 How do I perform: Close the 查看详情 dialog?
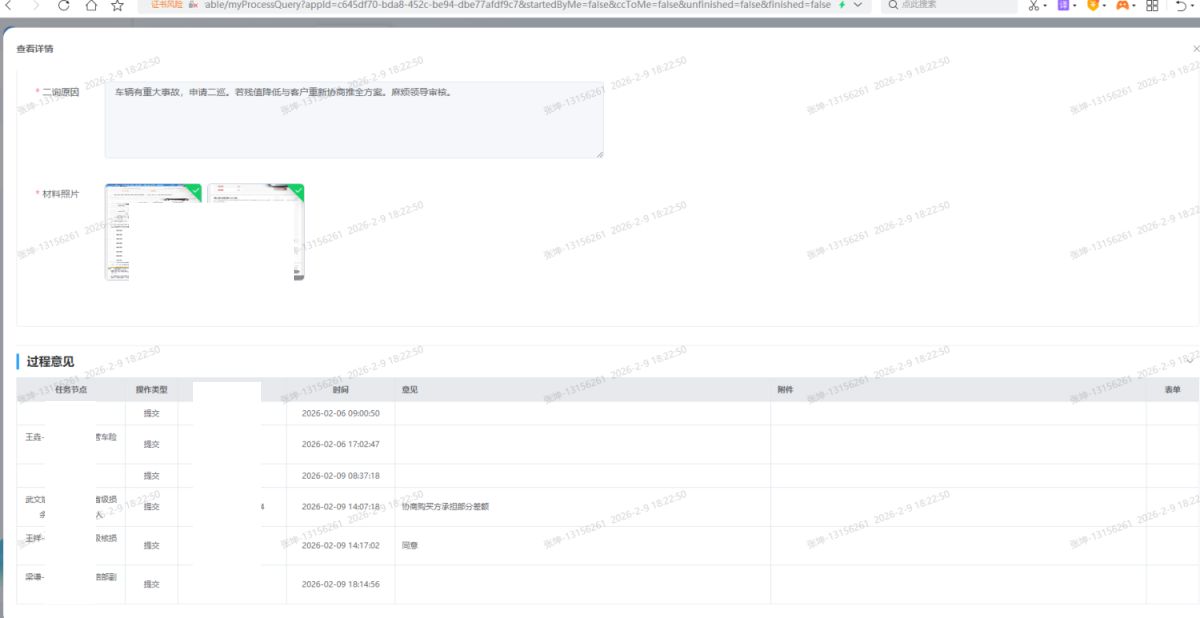click(x=1194, y=48)
